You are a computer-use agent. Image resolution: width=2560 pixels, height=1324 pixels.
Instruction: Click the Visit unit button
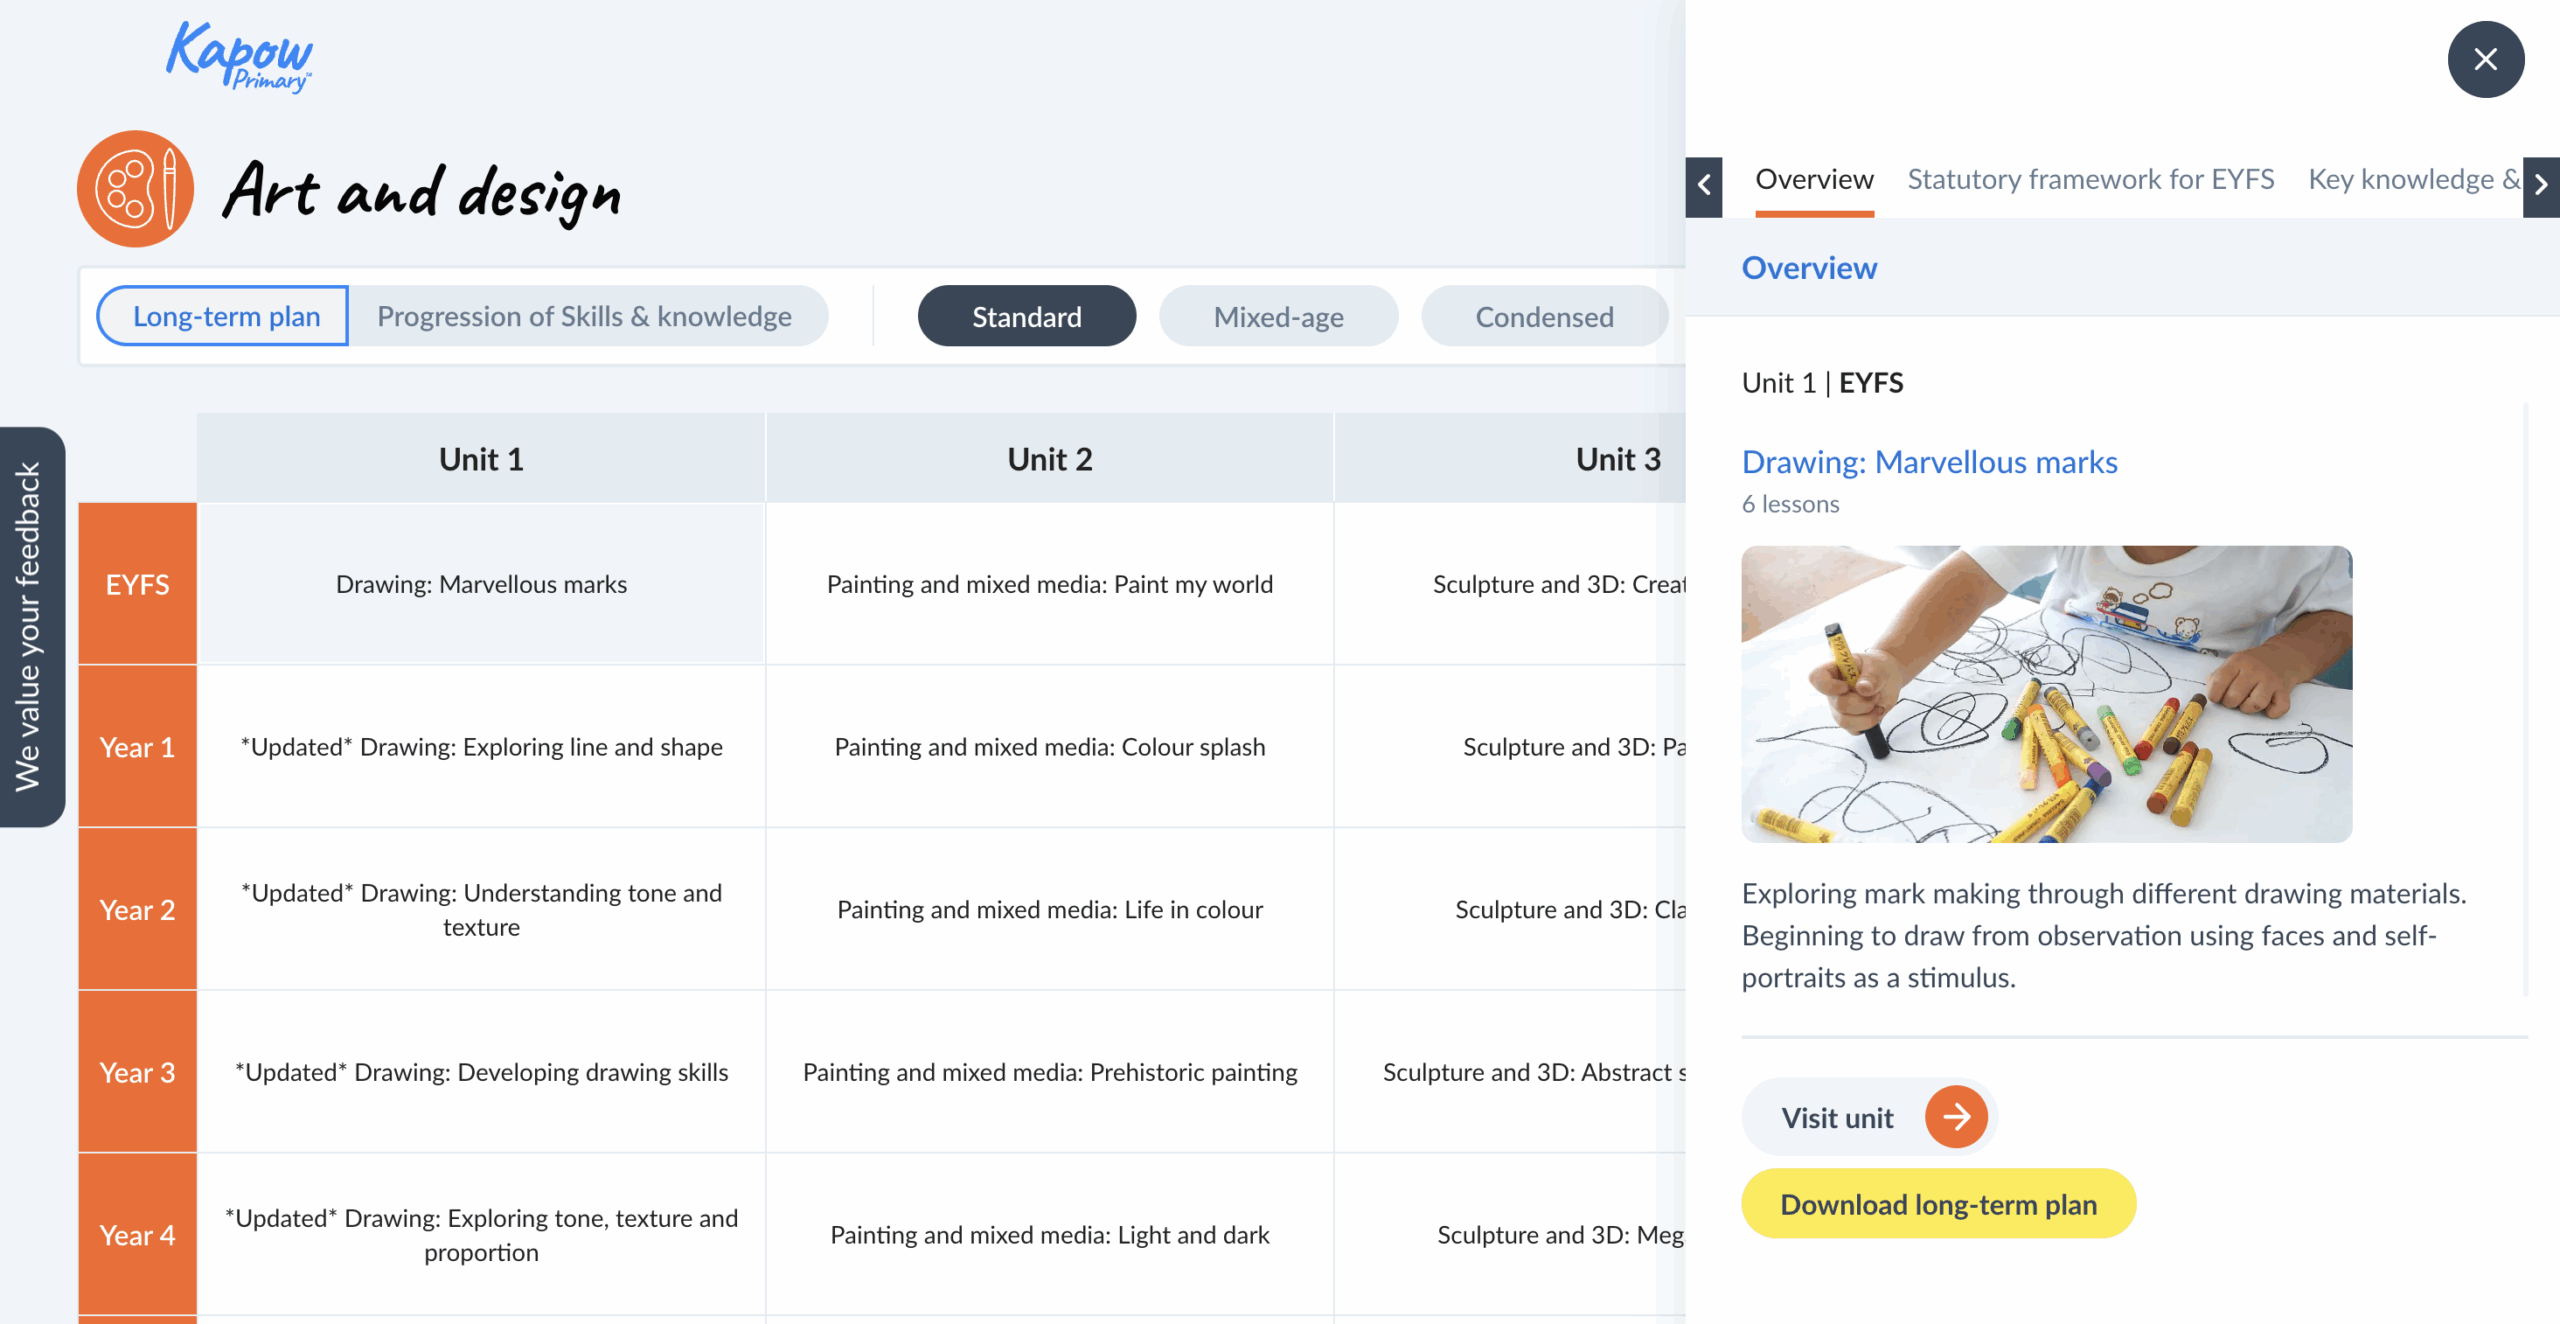(x=1869, y=1116)
